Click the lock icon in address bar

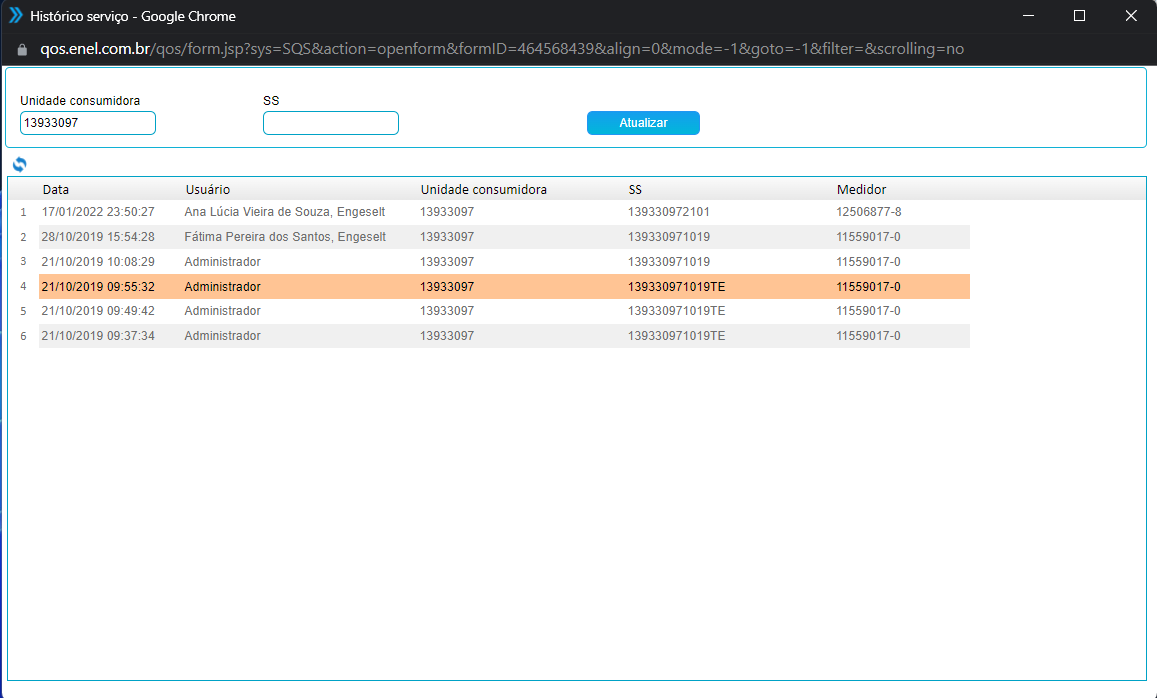coord(22,49)
